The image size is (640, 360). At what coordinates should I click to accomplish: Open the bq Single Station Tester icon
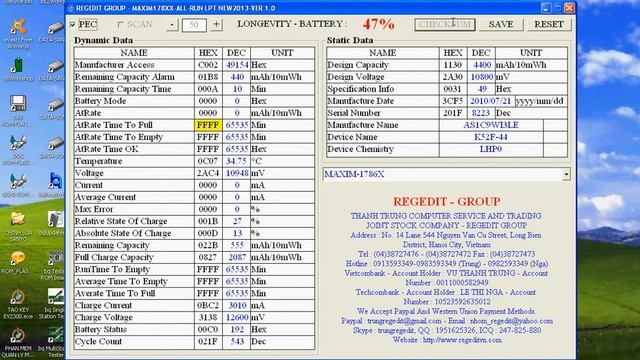point(56,297)
